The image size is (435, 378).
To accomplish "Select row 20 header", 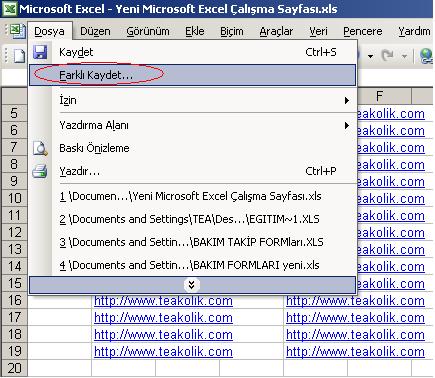I will click(14, 368).
